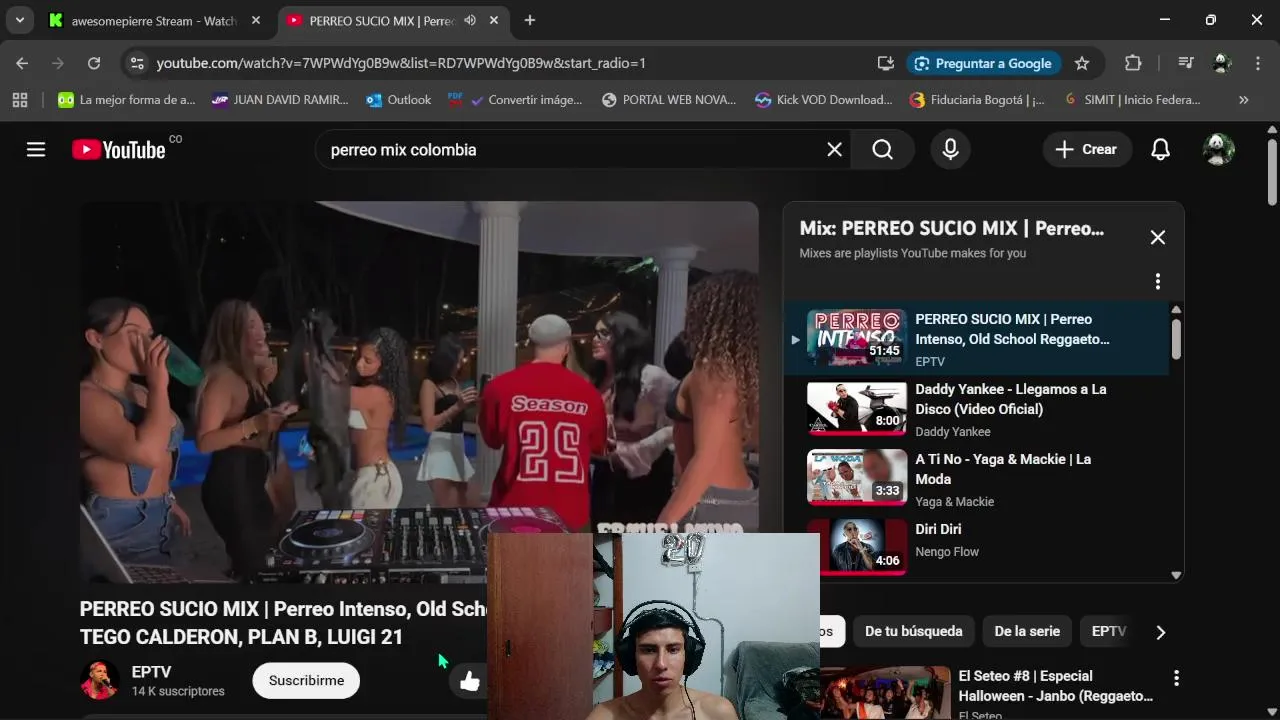
Task: Open the bookmarks bar apps grid
Action: pos(20,100)
